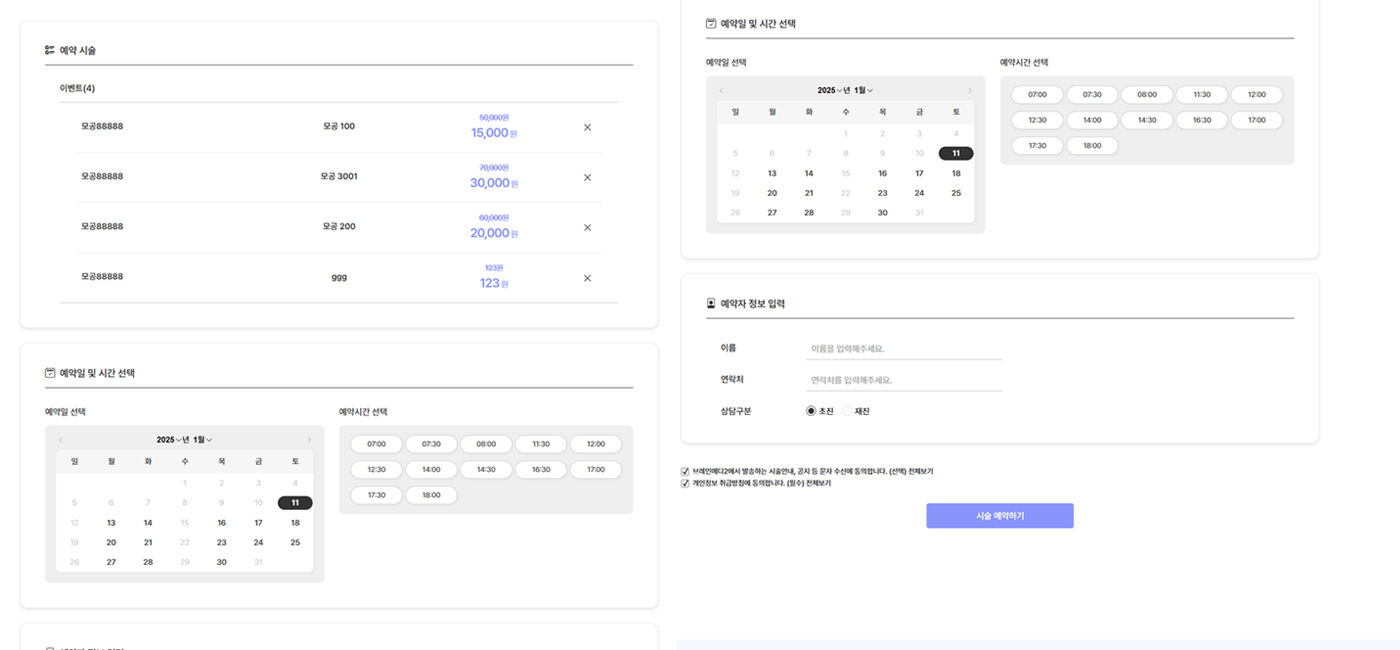The height and width of the screenshot is (650, 1400).
Task: Focus the 연락처 input field
Action: [x=904, y=380]
